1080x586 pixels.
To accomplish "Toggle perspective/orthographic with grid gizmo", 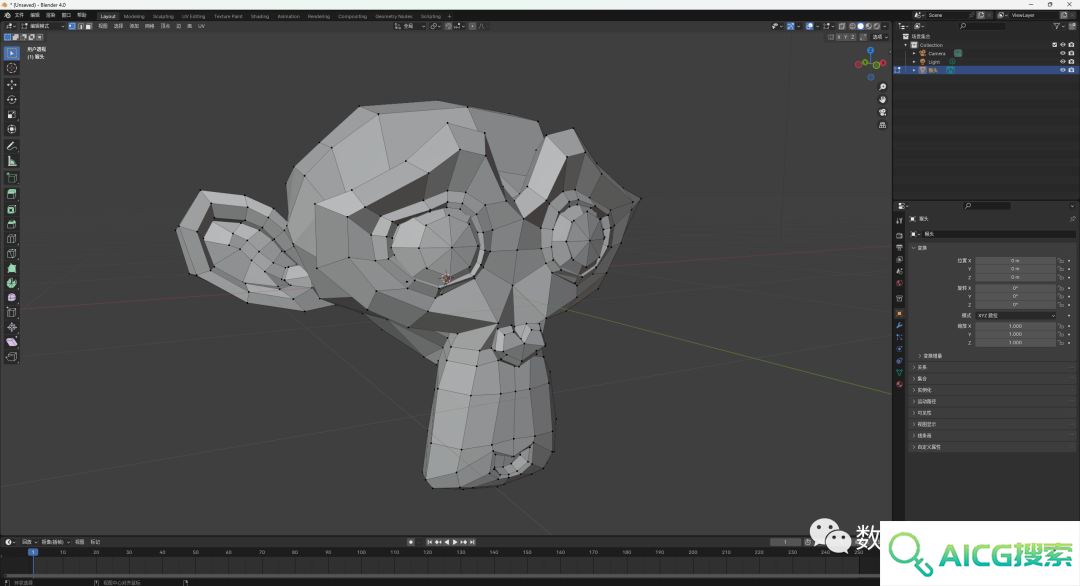I will [x=882, y=125].
